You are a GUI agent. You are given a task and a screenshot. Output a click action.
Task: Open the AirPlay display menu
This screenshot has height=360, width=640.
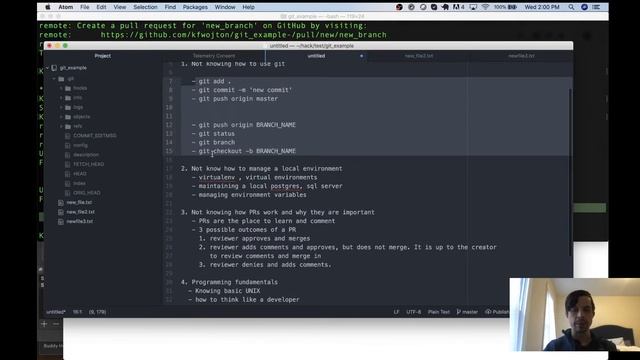point(473,7)
